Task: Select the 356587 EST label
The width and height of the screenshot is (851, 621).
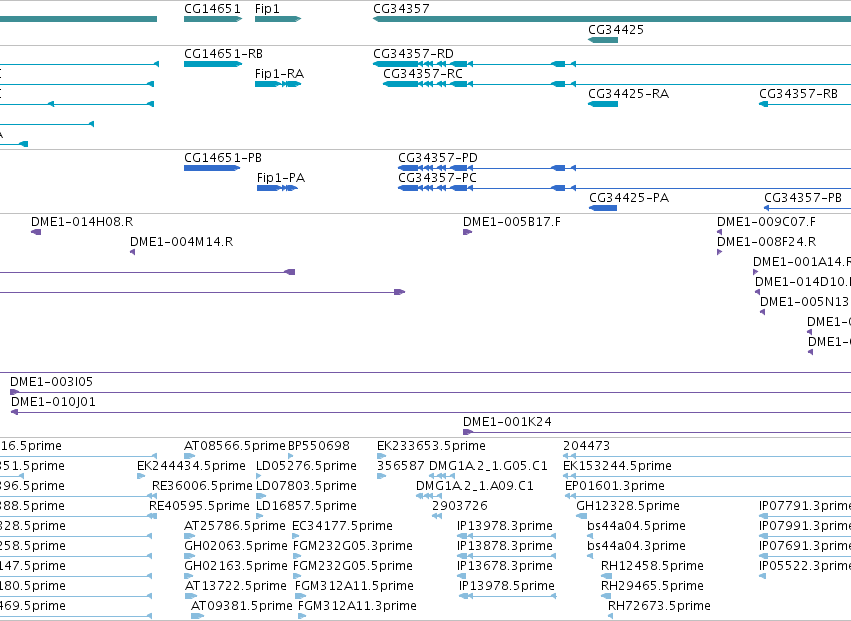Action: (x=401, y=466)
